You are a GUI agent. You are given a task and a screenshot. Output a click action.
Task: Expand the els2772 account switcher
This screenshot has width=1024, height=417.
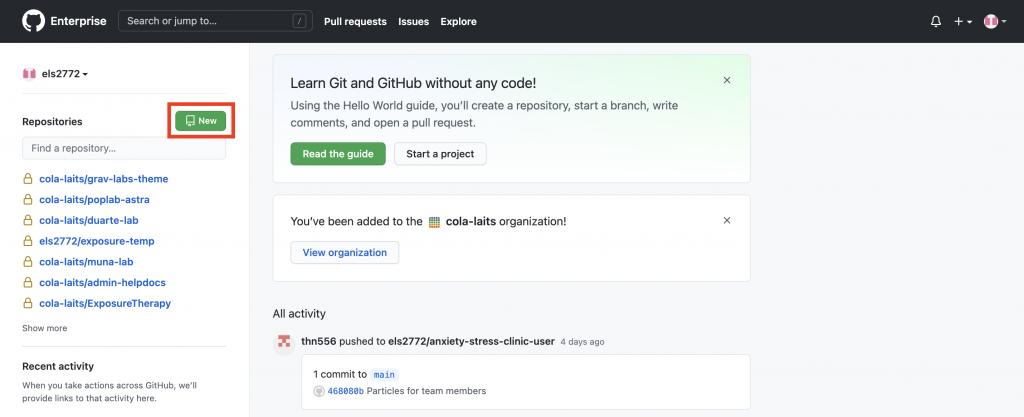pyautogui.click(x=65, y=74)
